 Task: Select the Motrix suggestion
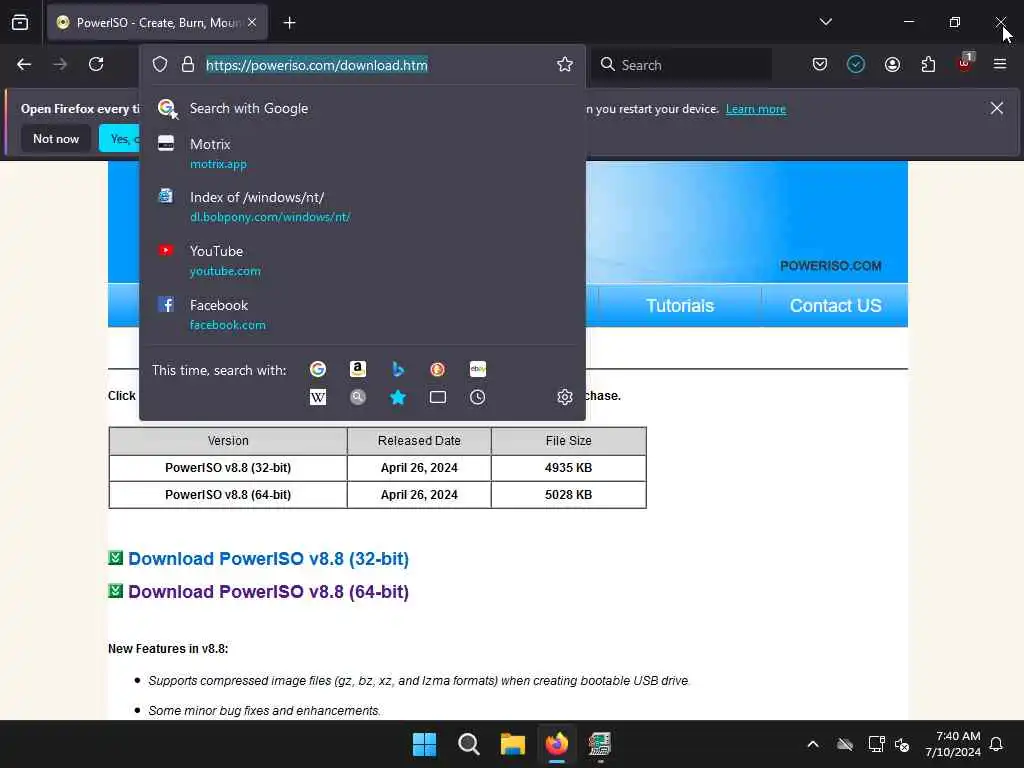(x=362, y=153)
